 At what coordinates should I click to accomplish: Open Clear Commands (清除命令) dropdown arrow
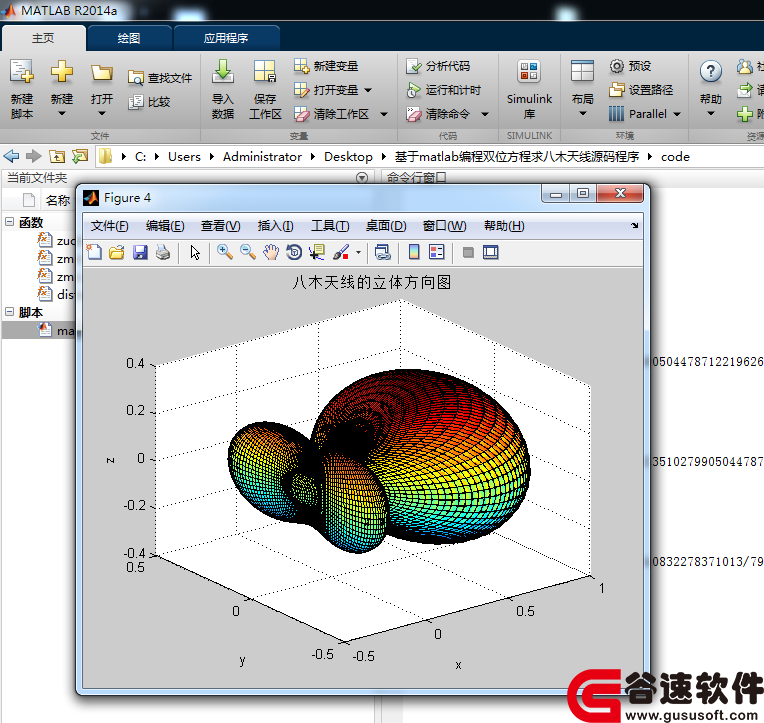[x=485, y=114]
